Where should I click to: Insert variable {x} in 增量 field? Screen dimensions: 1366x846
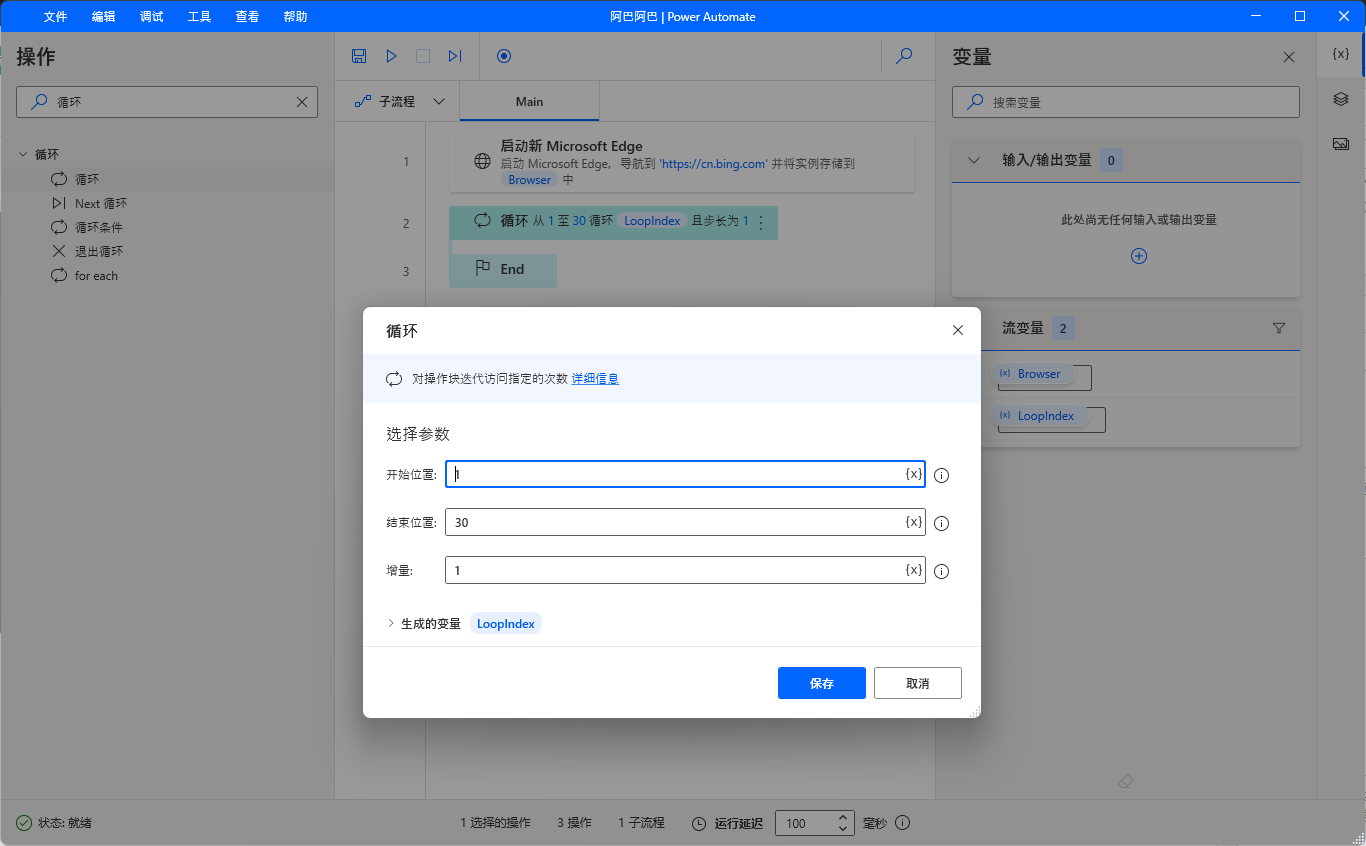pos(913,570)
